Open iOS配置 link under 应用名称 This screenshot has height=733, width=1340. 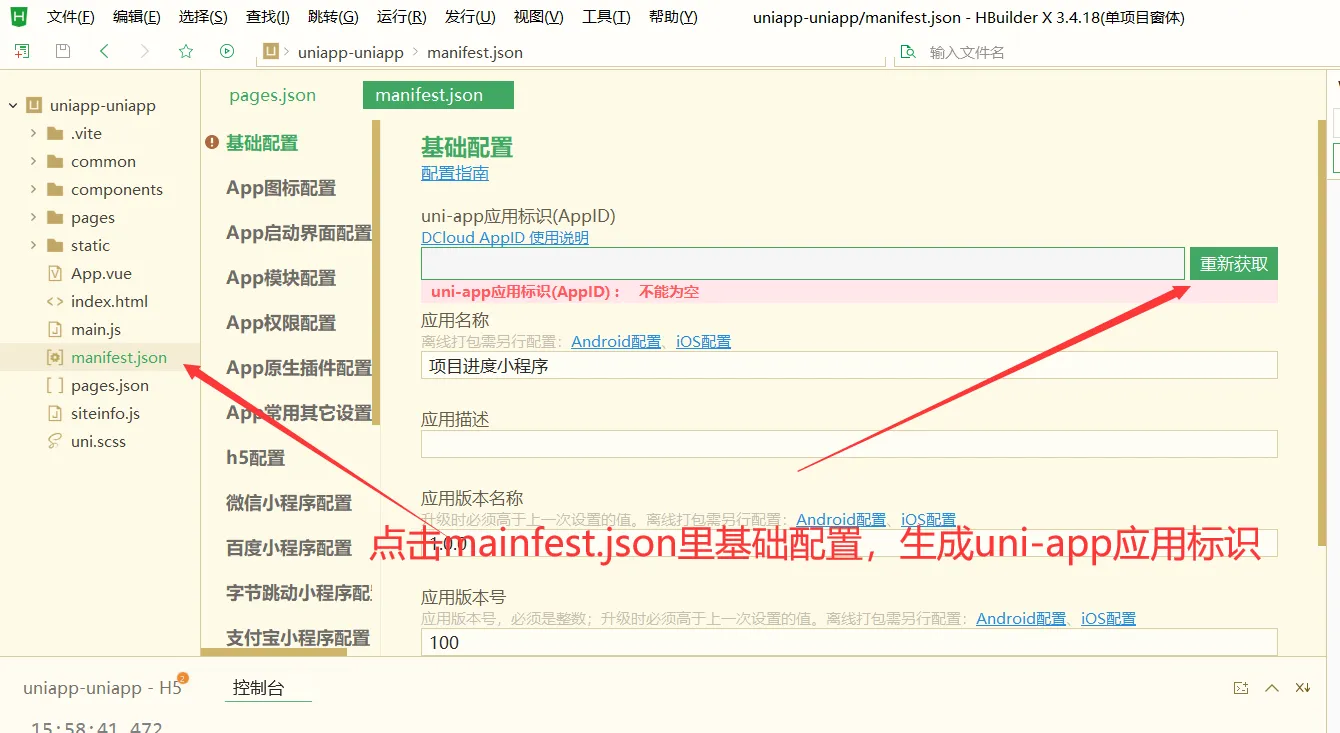703,342
